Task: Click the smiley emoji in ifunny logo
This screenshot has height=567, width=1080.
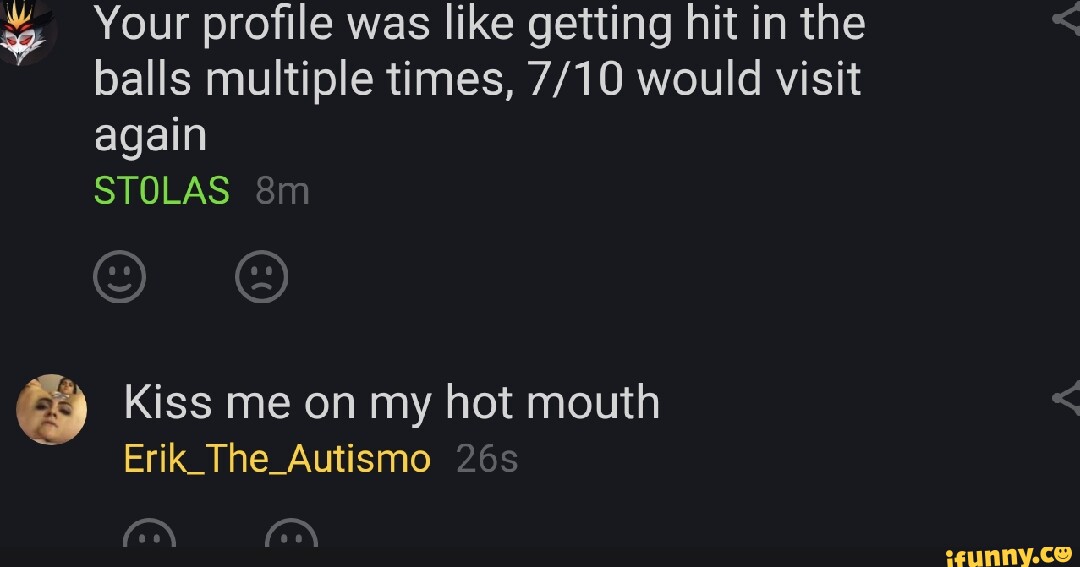Action: (1063, 551)
